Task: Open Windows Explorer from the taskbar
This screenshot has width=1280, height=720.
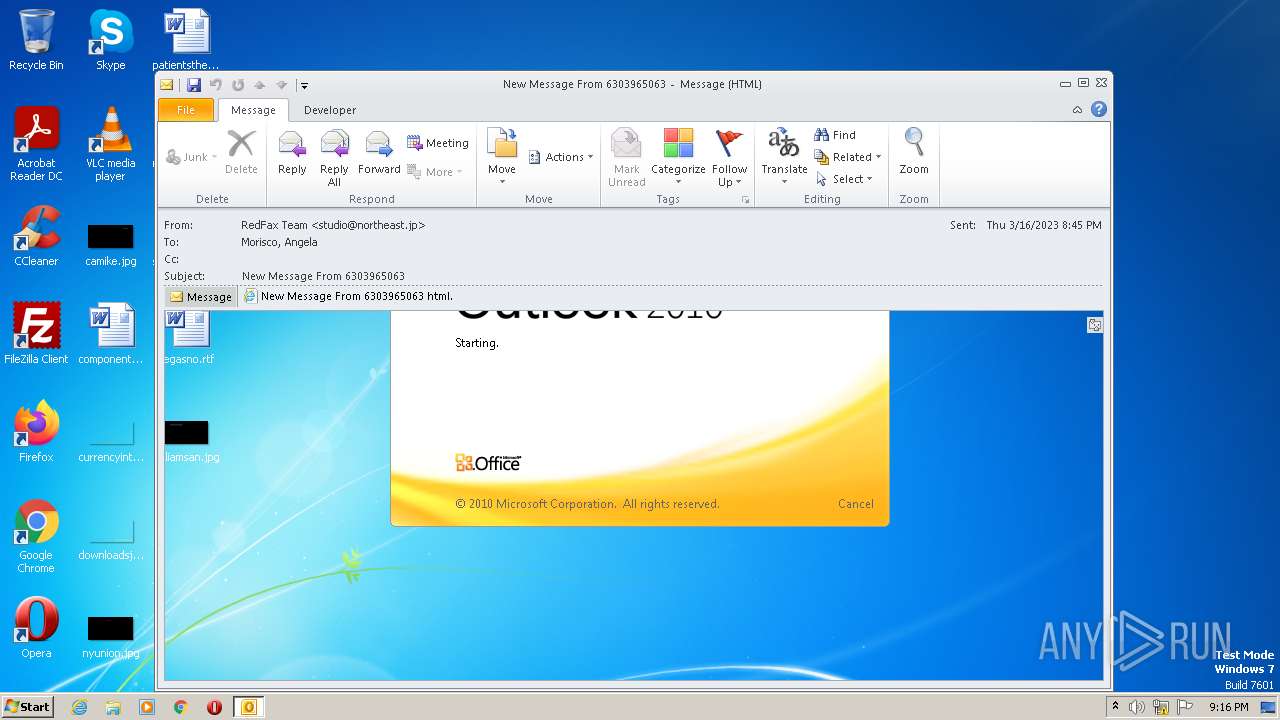Action: [113, 707]
